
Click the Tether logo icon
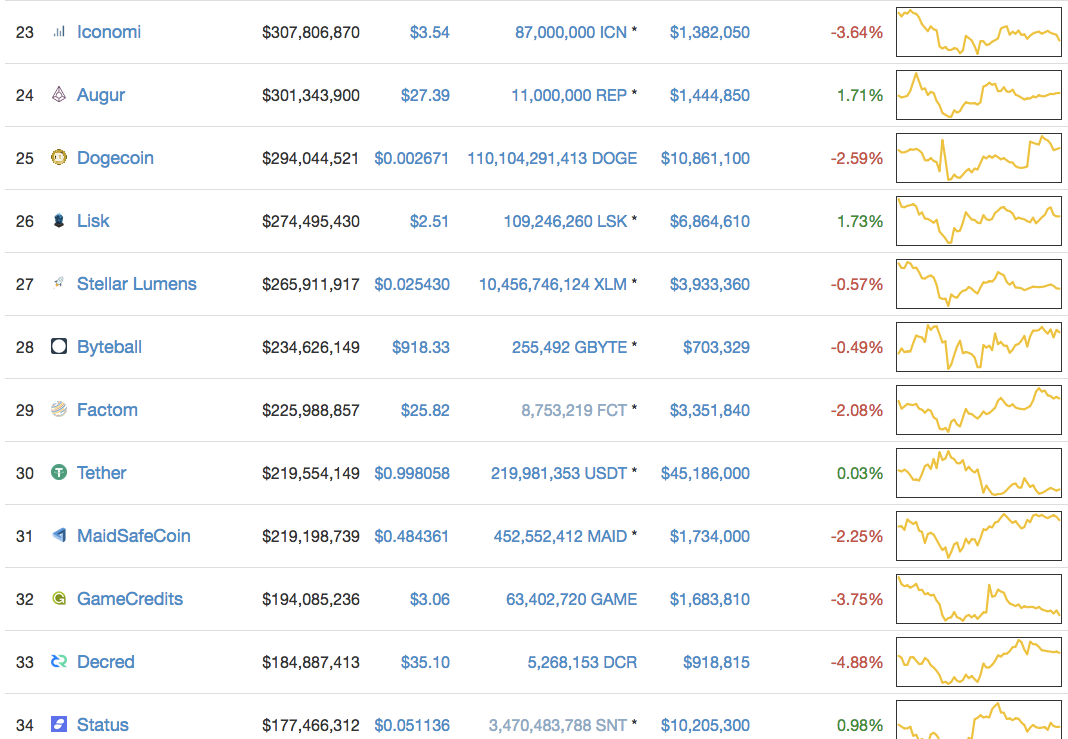point(59,473)
